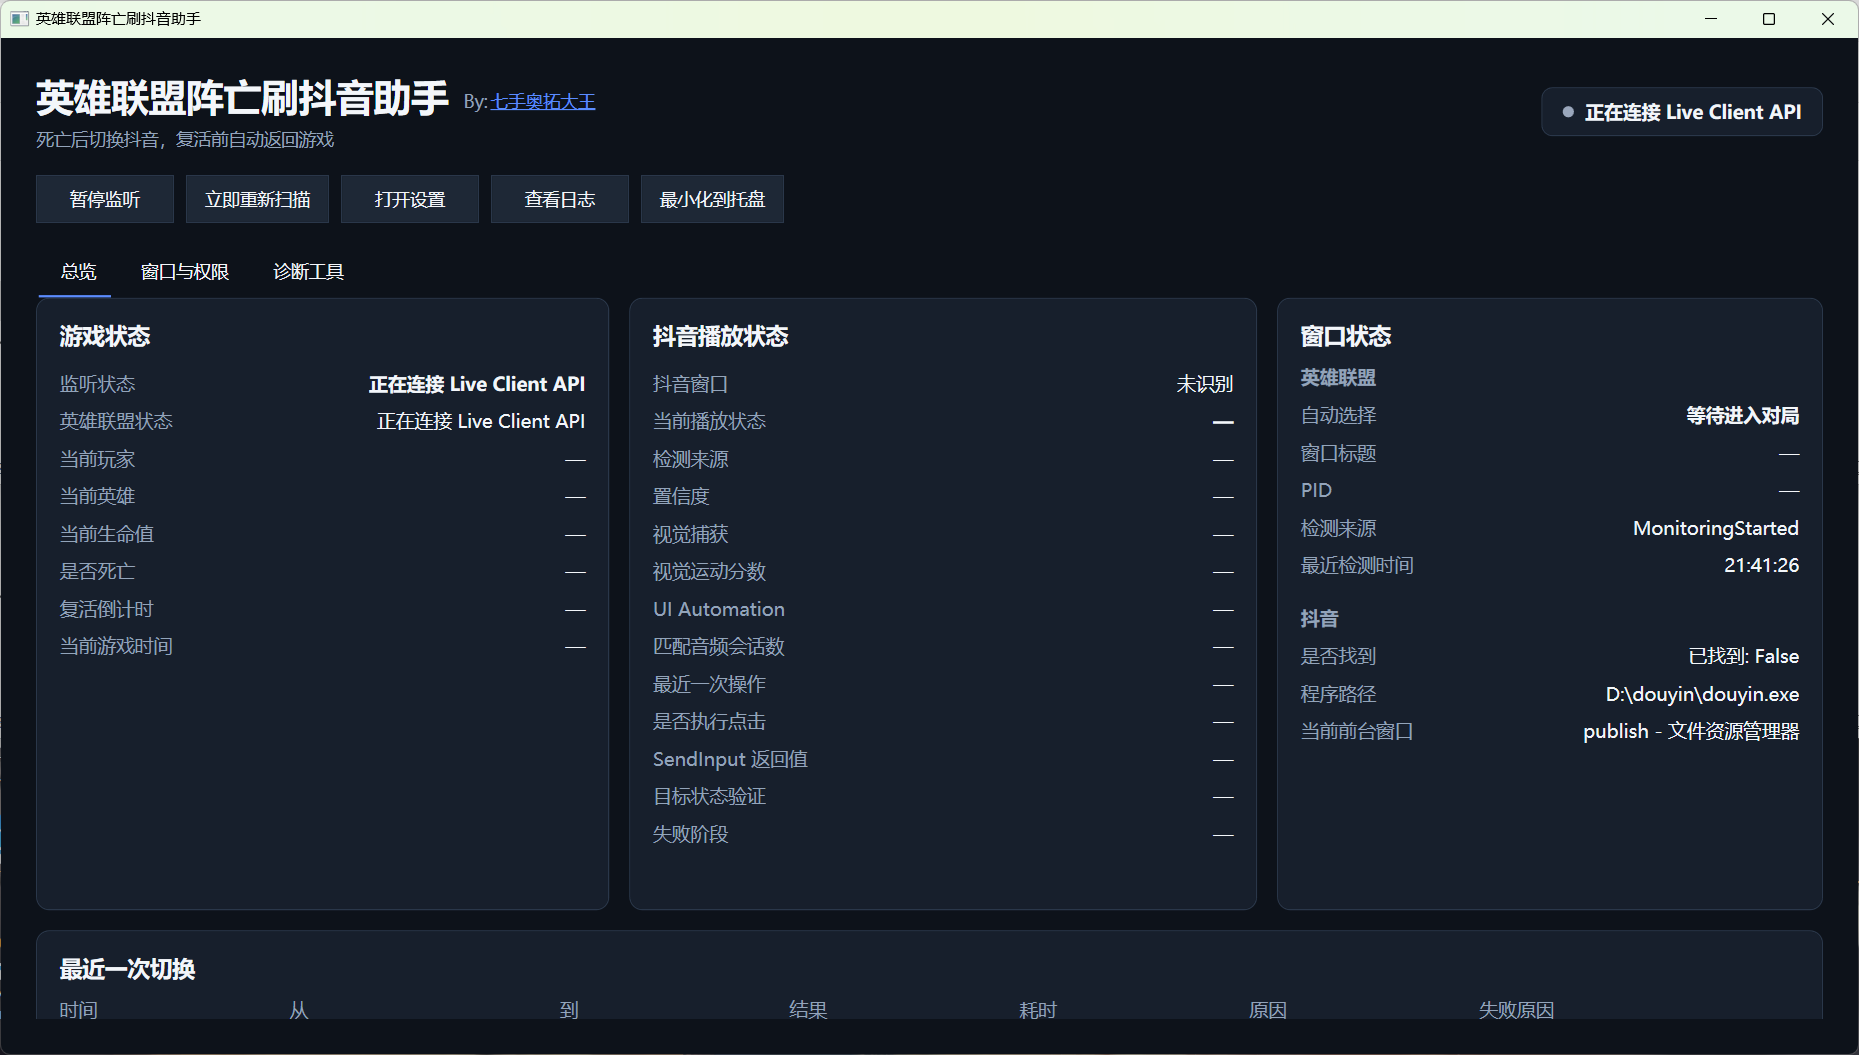Select the 是否执行点击 label
The height and width of the screenshot is (1055, 1859).
710,721
